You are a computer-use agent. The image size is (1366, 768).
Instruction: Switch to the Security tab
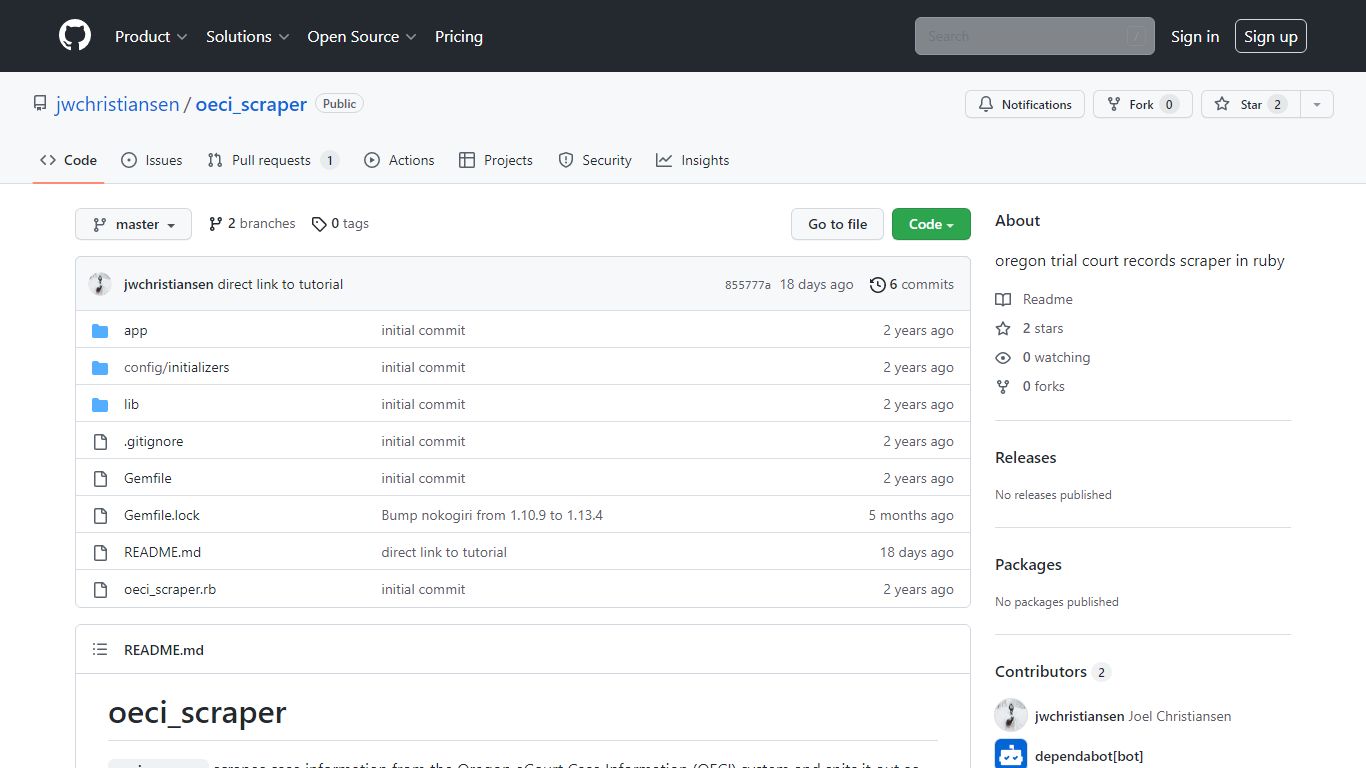click(x=595, y=160)
